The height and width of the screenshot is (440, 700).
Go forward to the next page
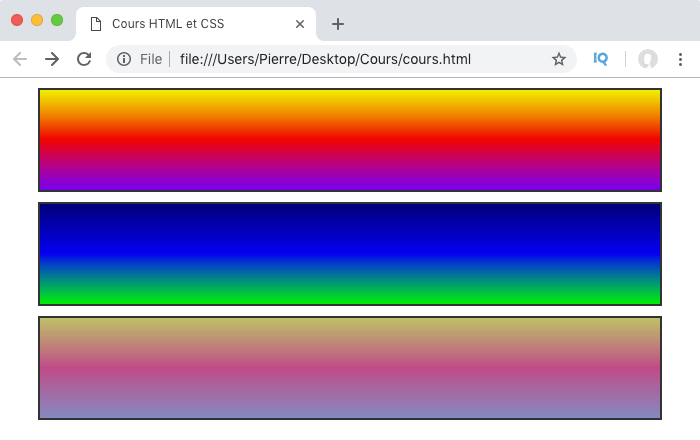52,59
